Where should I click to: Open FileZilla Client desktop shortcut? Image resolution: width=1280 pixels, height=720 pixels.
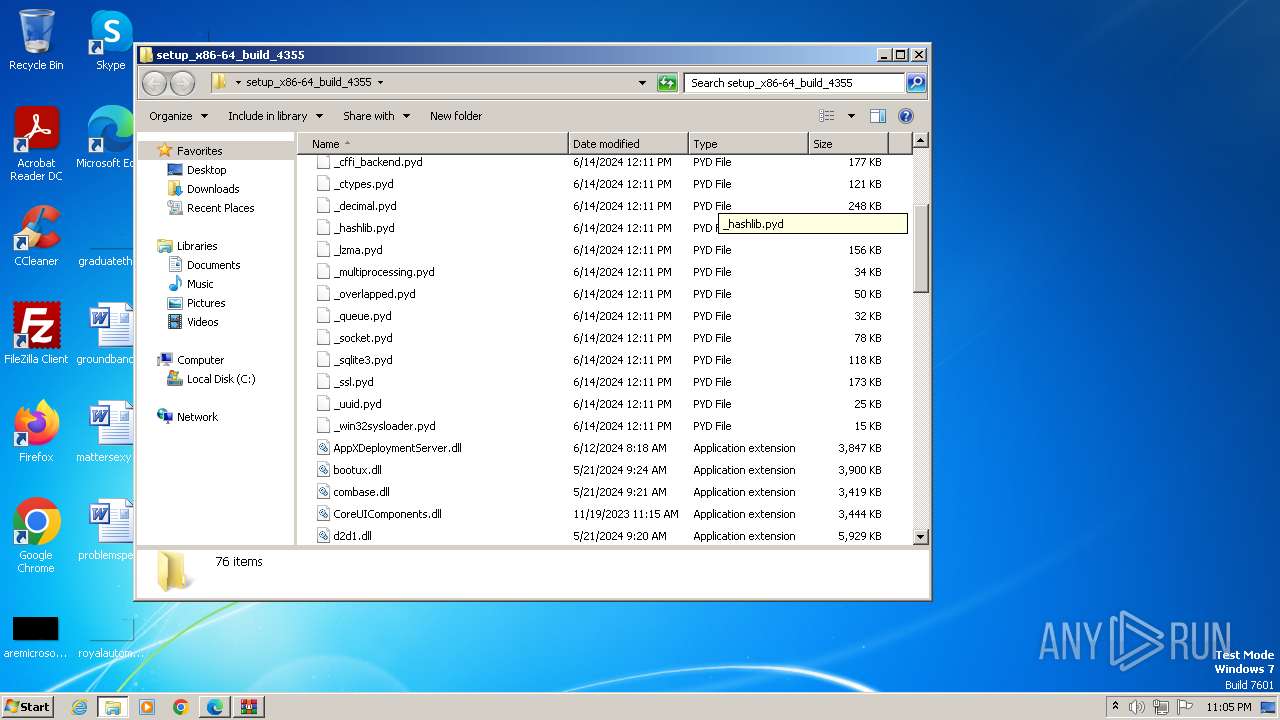tap(36, 333)
